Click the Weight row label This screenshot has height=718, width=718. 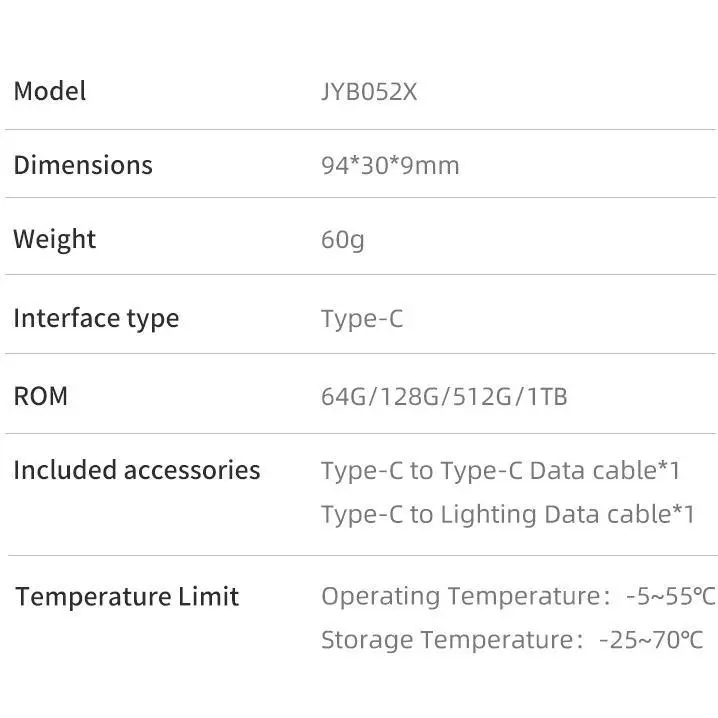(55, 240)
